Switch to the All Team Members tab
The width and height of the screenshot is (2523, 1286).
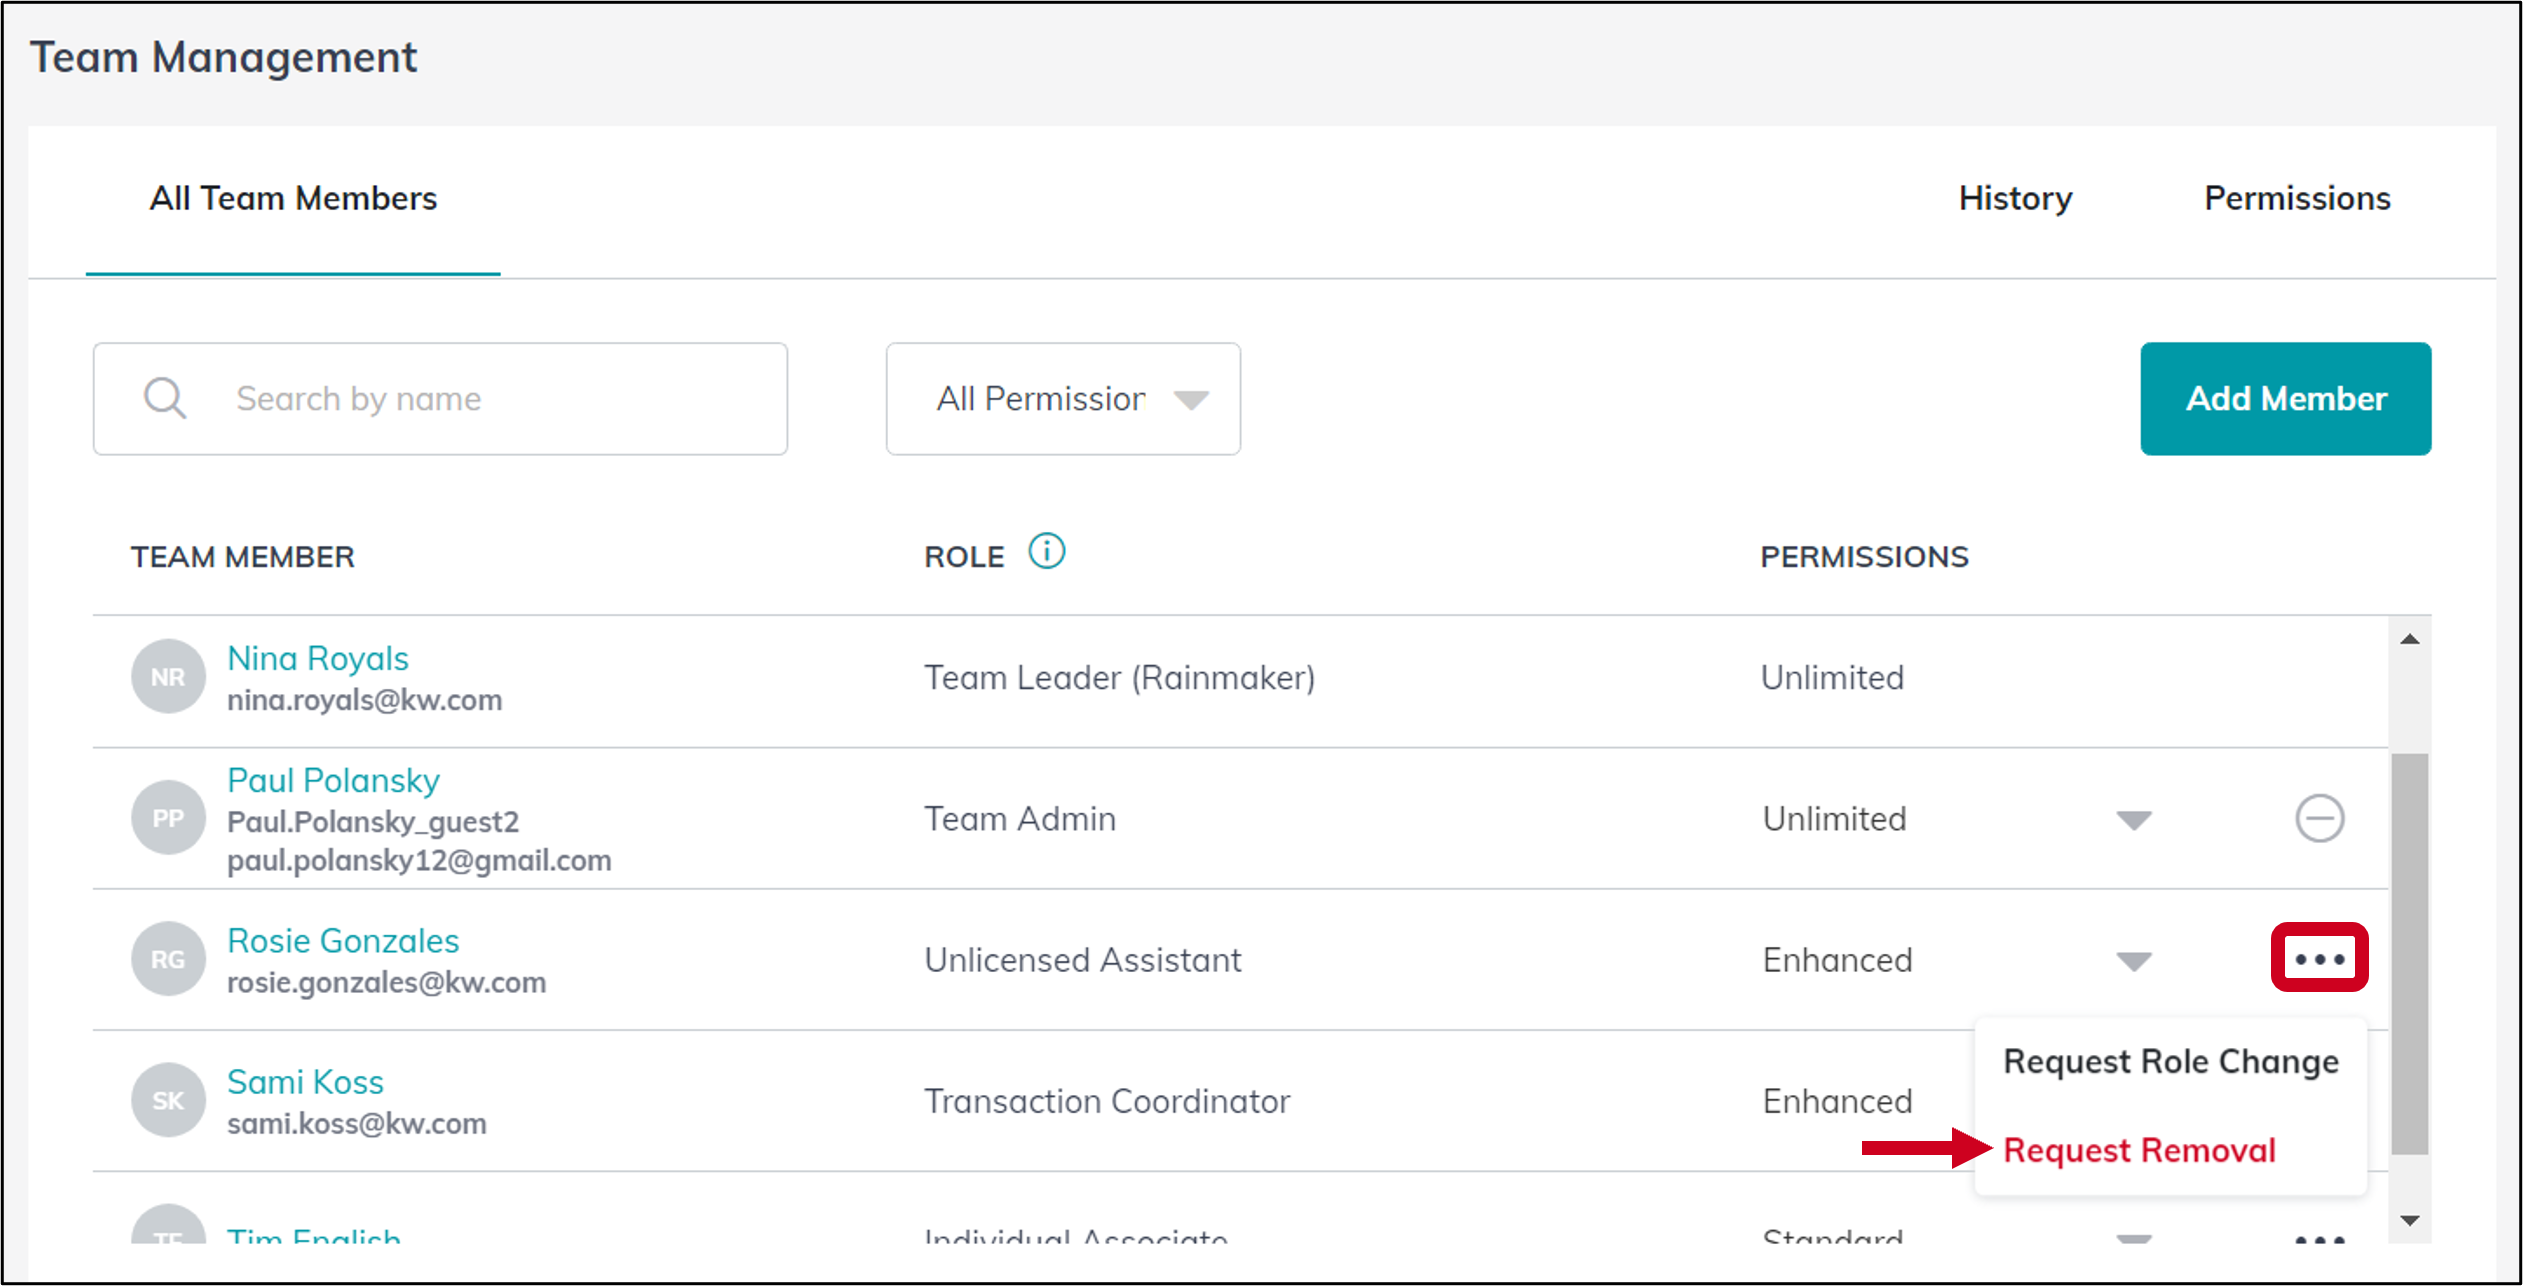tap(293, 198)
